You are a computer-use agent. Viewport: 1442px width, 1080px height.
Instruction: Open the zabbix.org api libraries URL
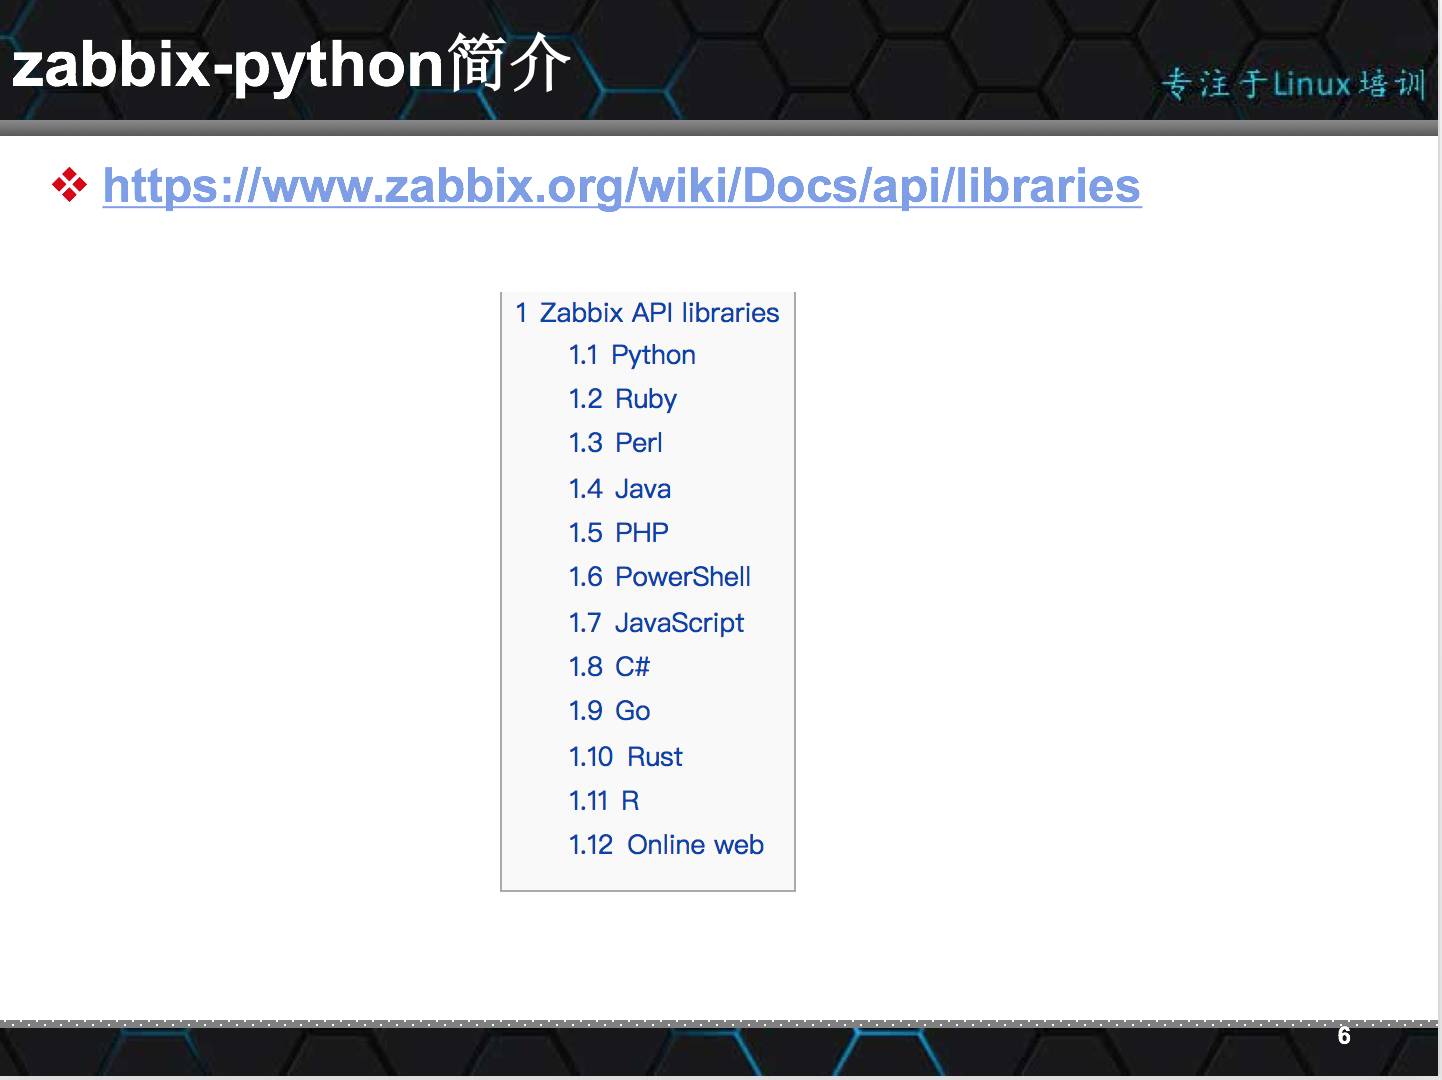click(x=621, y=187)
